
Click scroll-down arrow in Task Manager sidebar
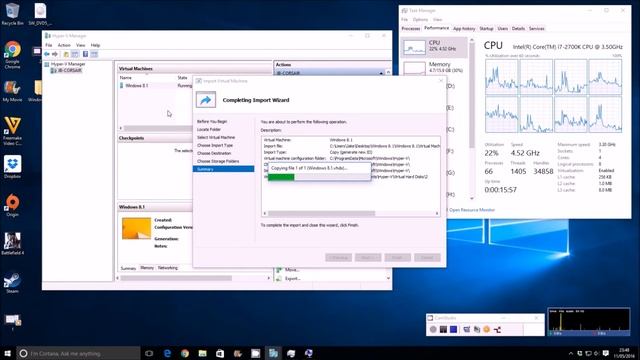pyautogui.click(x=472, y=198)
